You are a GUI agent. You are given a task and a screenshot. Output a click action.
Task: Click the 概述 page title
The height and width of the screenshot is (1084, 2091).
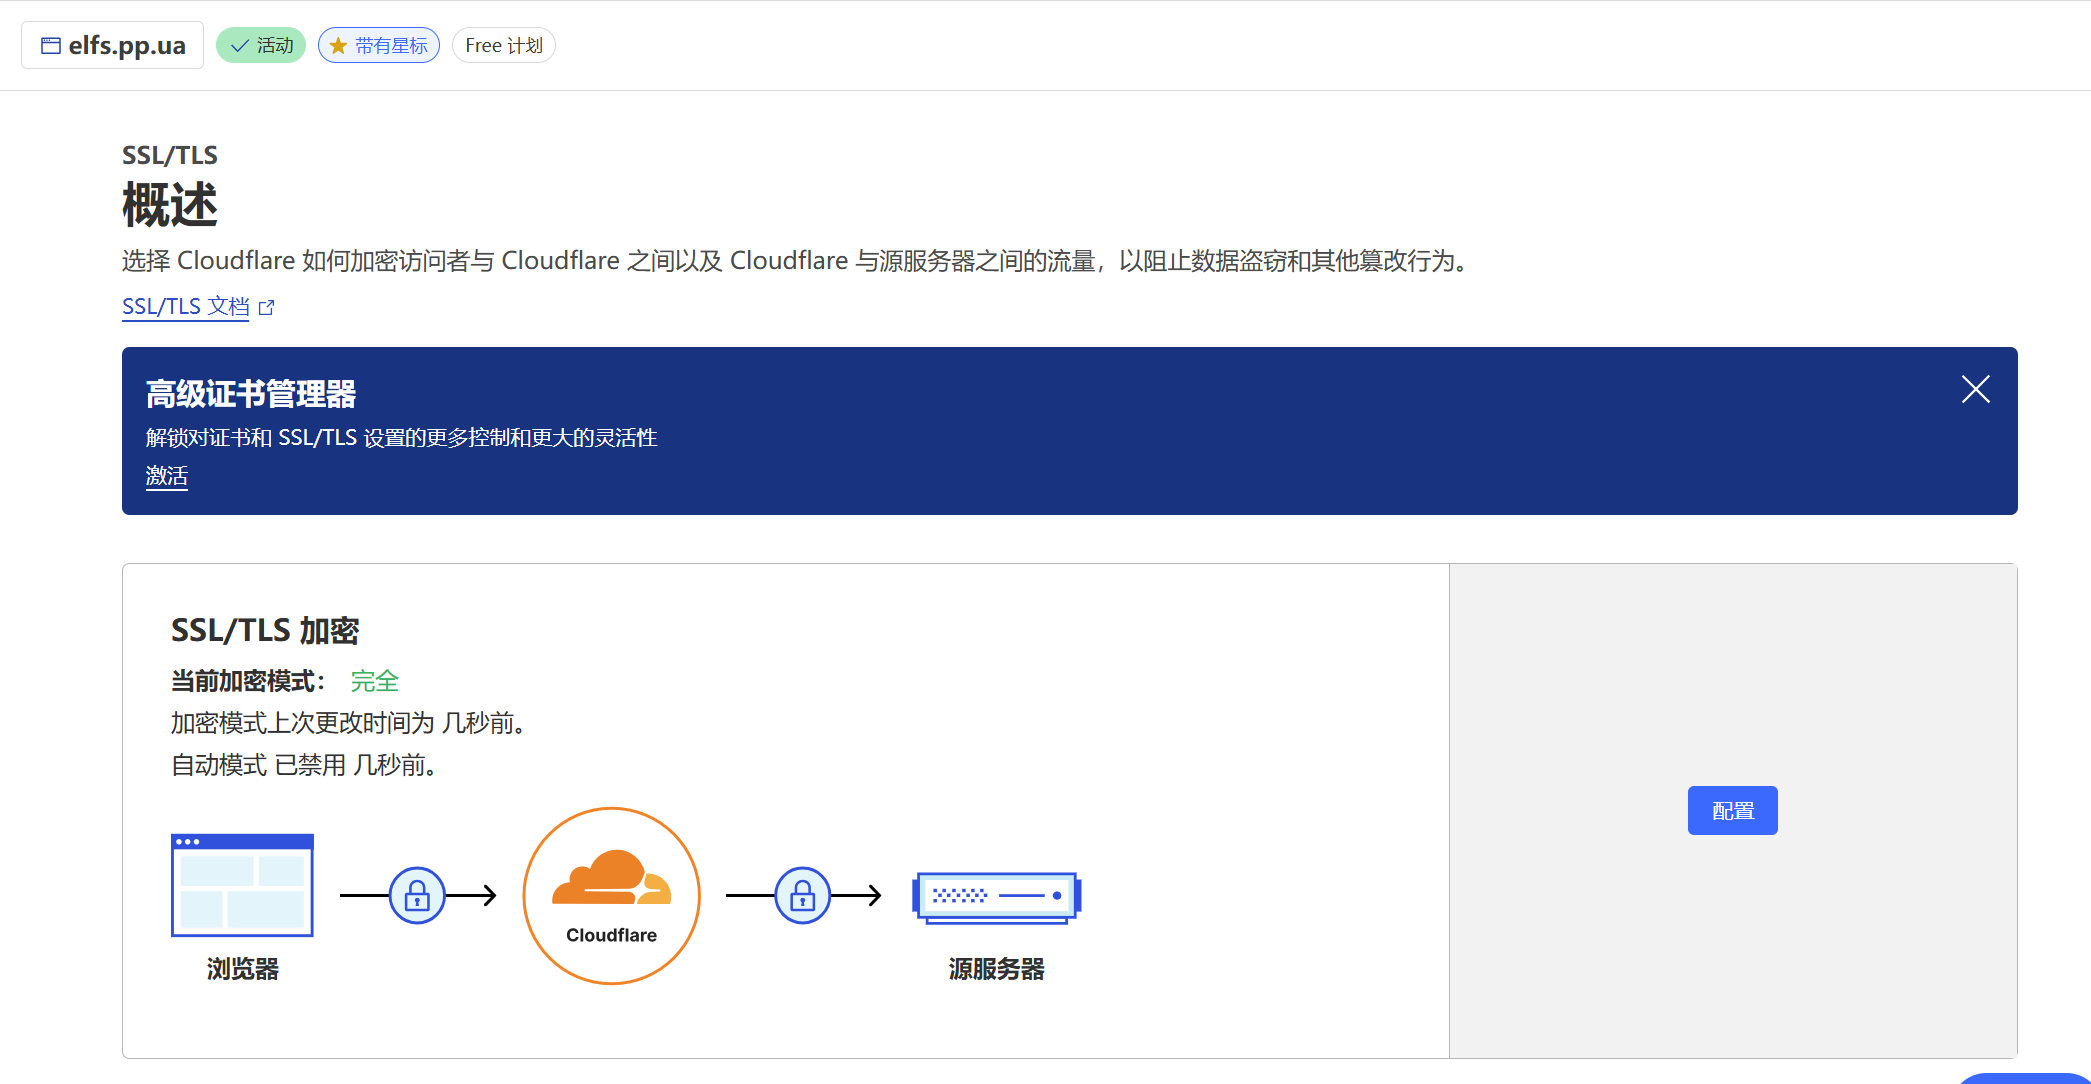170,205
